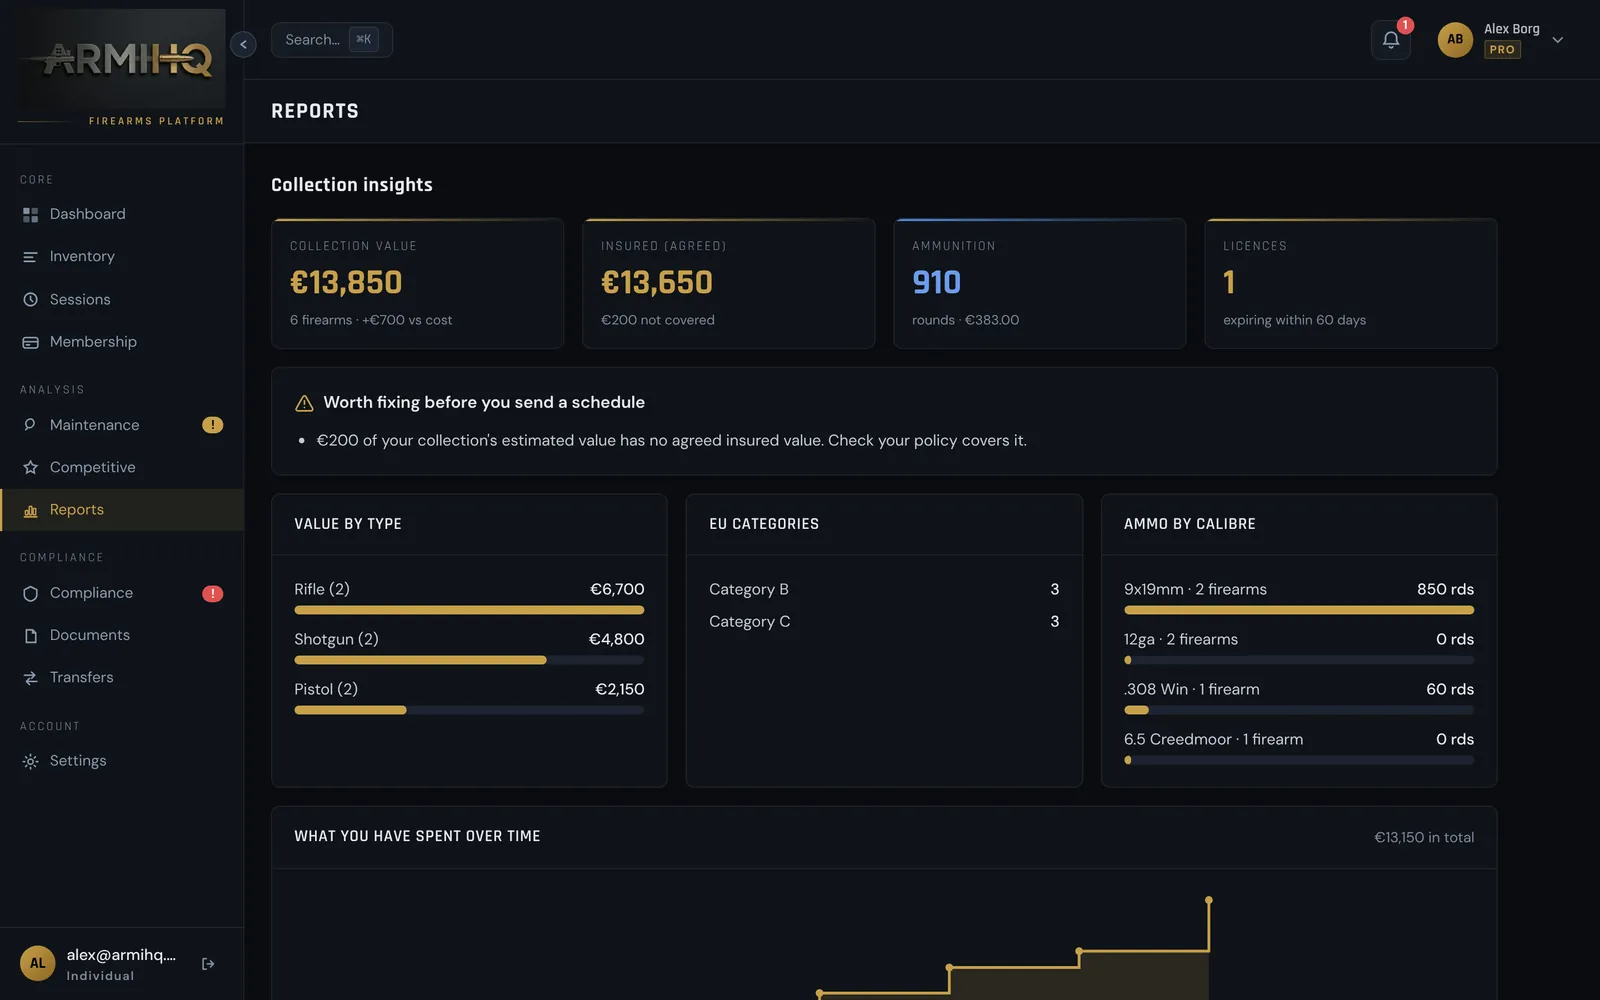Click the Documents file icon
Viewport: 1600px width, 1000px height.
coord(30,635)
